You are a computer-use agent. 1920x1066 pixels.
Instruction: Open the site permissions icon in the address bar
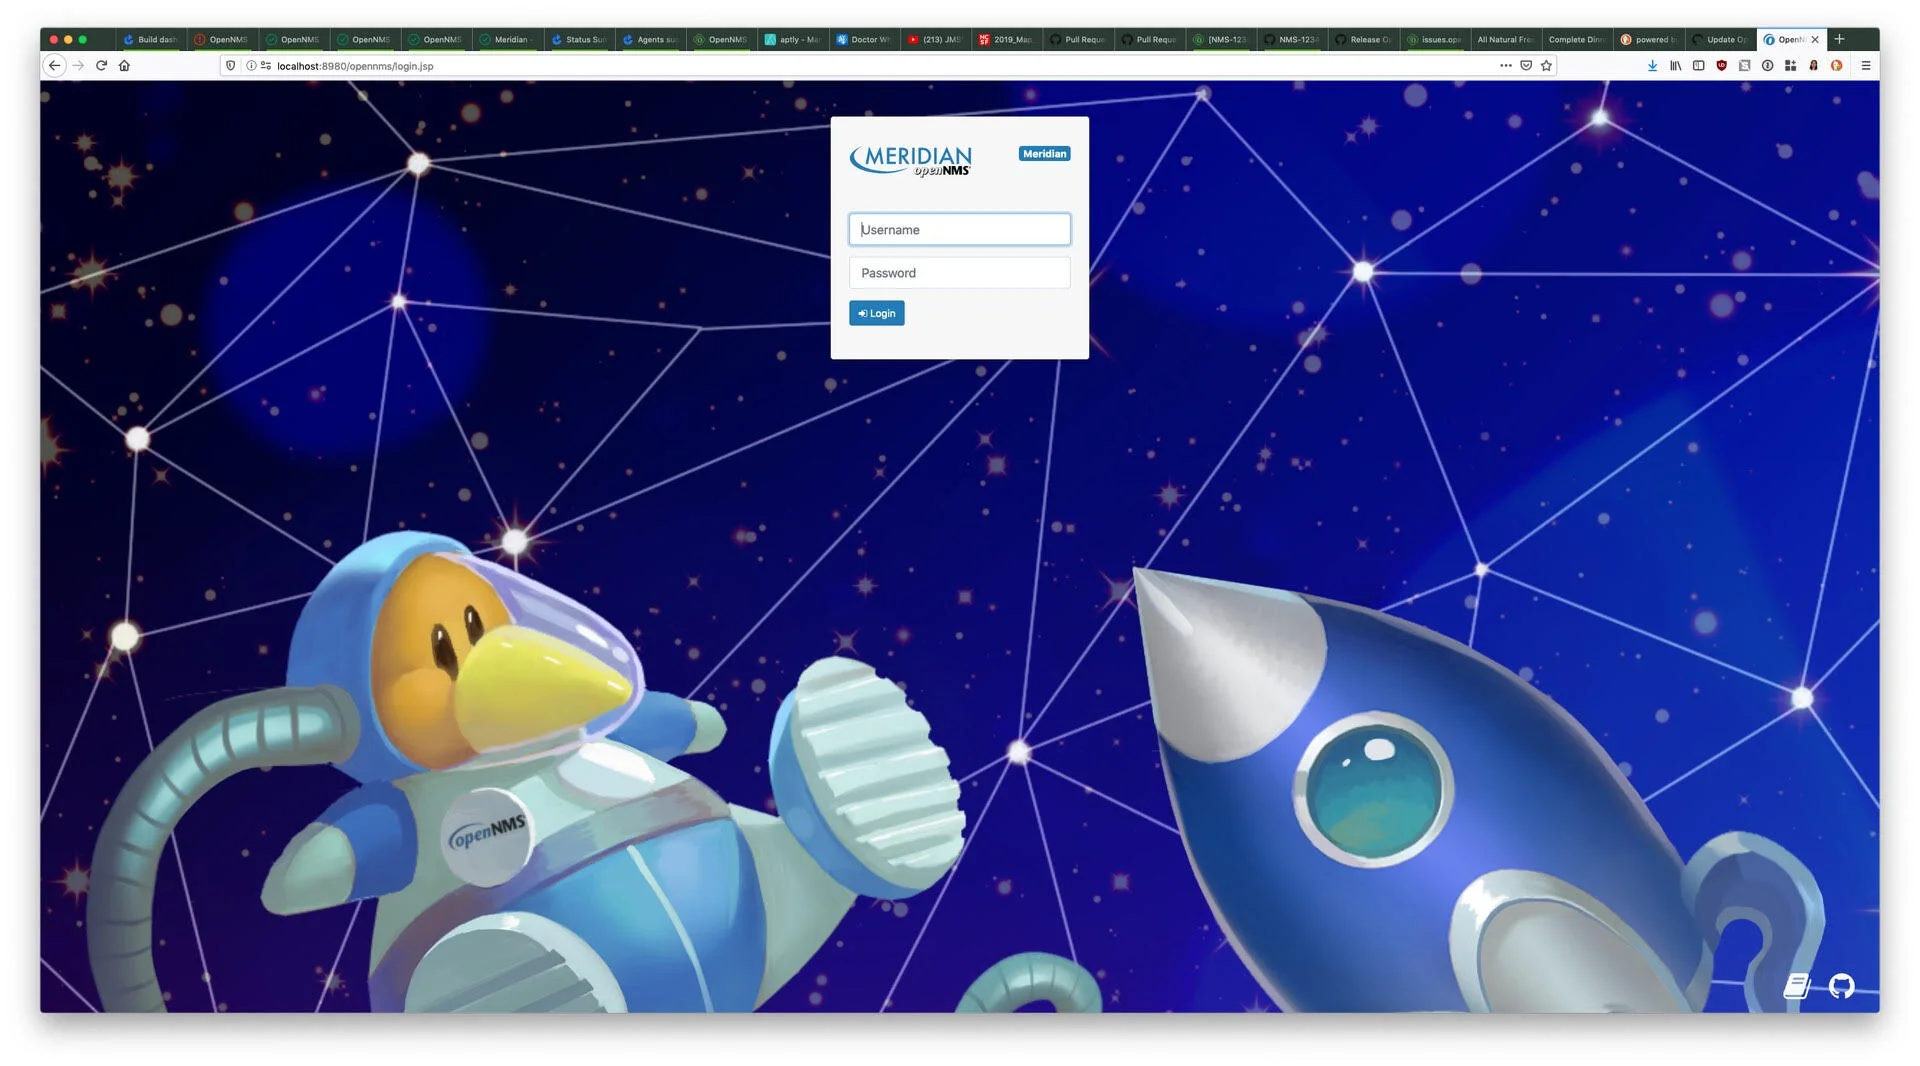point(266,66)
